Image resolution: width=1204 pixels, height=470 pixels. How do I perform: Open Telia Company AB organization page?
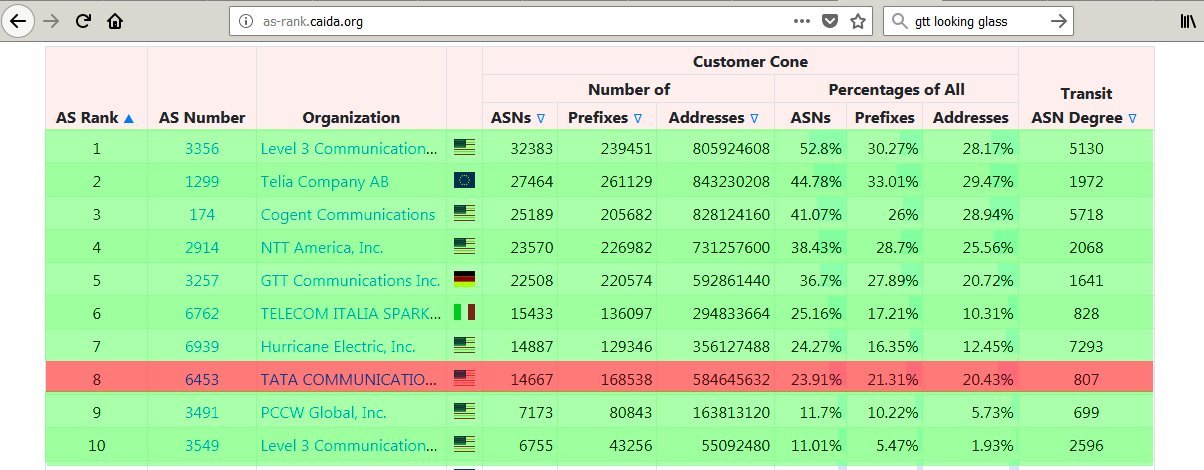pyautogui.click(x=325, y=181)
